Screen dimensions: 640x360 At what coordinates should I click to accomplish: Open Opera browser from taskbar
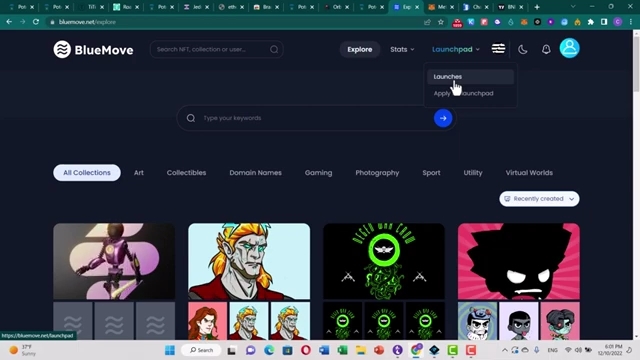click(306, 350)
